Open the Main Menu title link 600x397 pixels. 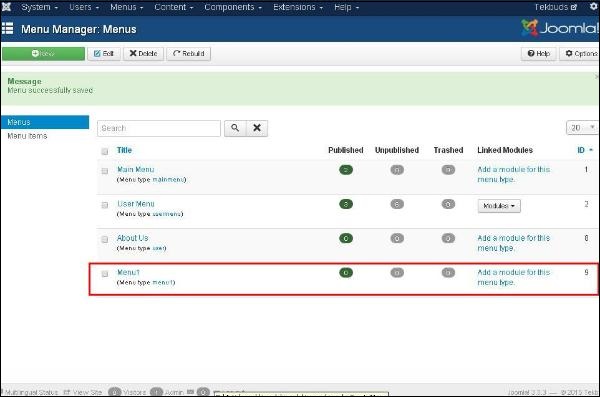[135, 169]
